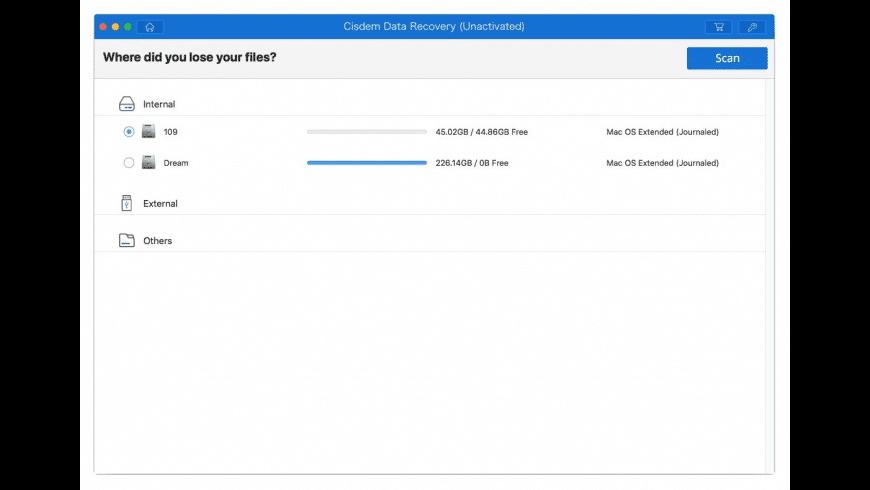Maximize the window with green button

point(128,27)
